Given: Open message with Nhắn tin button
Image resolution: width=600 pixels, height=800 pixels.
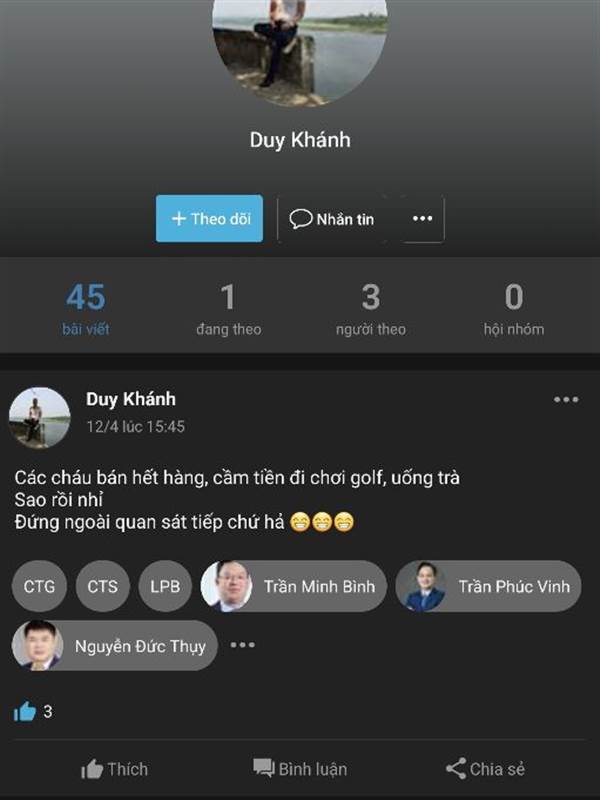Looking at the screenshot, I should tap(332, 219).
